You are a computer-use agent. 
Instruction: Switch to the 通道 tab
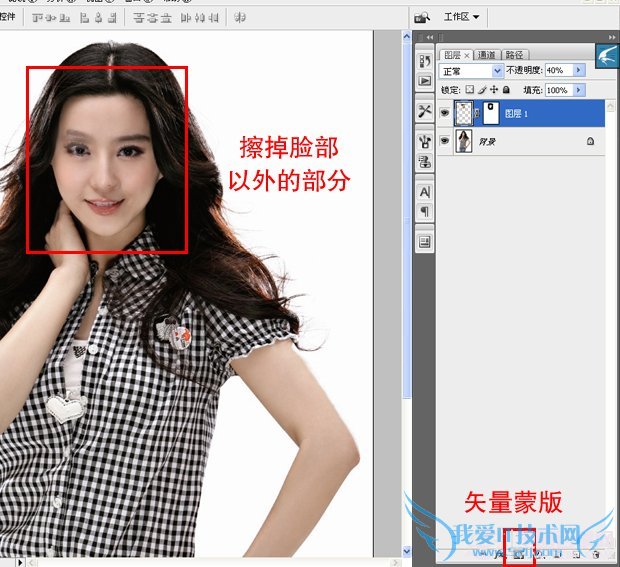pos(487,55)
